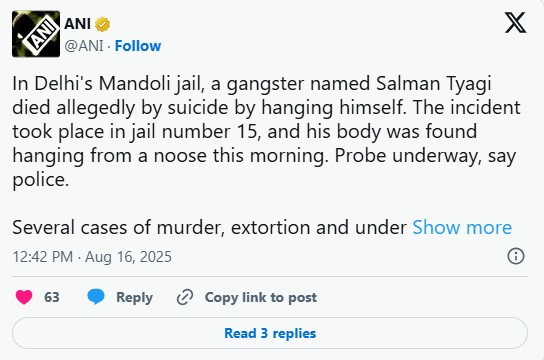Click the Aug 16, 2025 date
544x360 pixels.
tap(128, 257)
